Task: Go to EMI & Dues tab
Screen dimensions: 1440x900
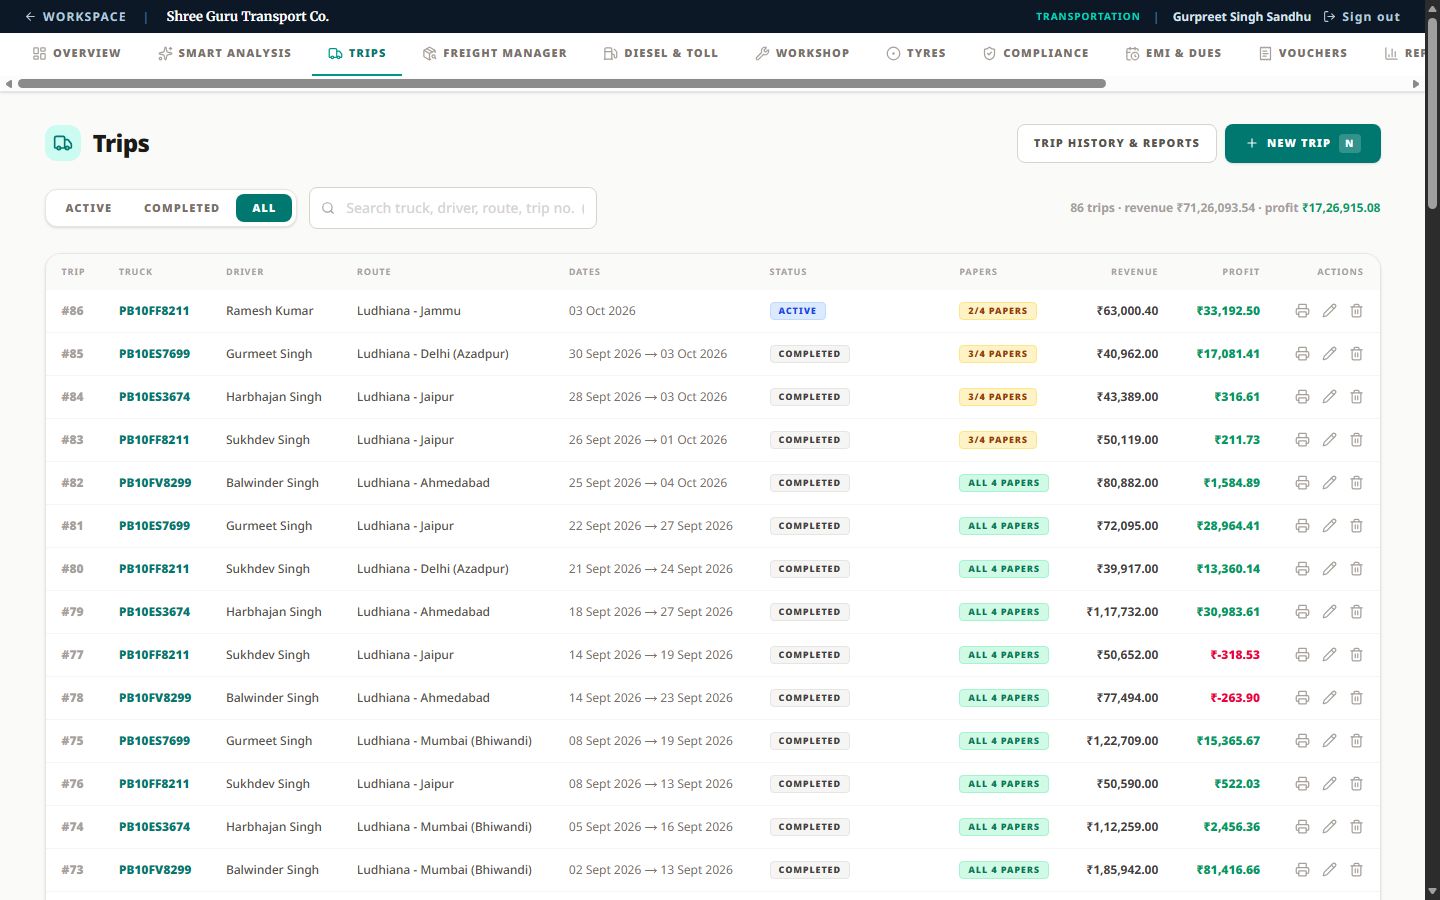Action: tap(1174, 53)
